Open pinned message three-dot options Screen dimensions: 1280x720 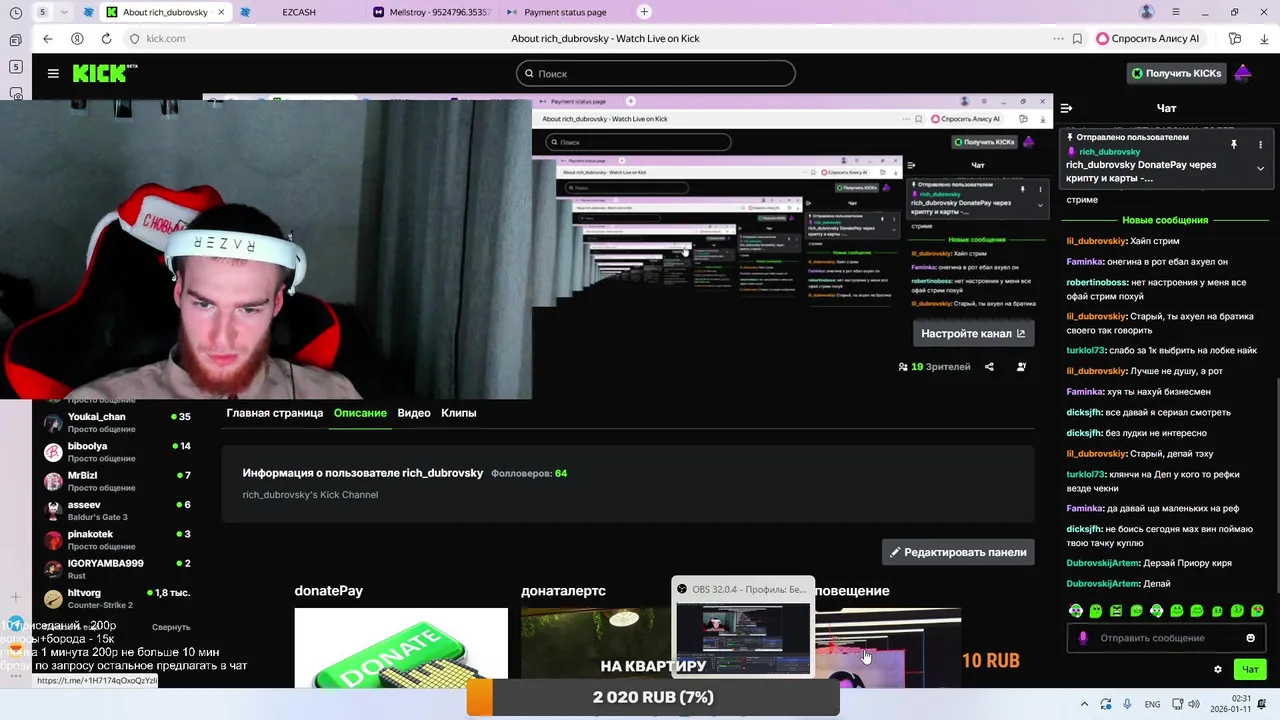(1260, 144)
